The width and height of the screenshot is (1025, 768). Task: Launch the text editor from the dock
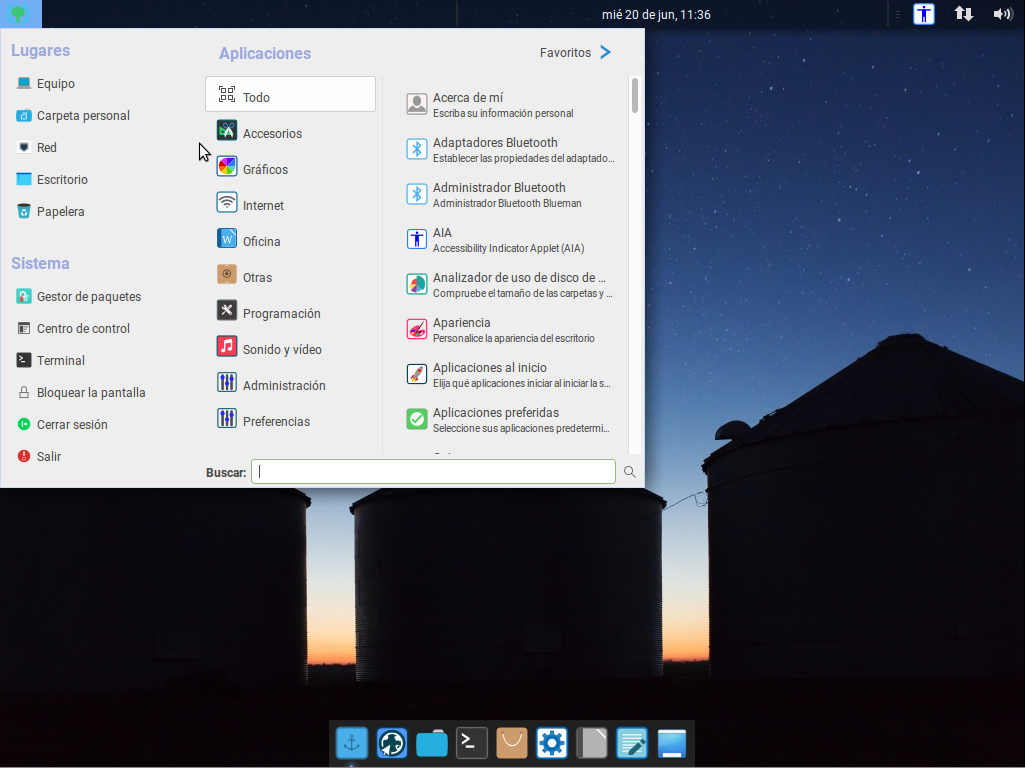click(x=632, y=743)
